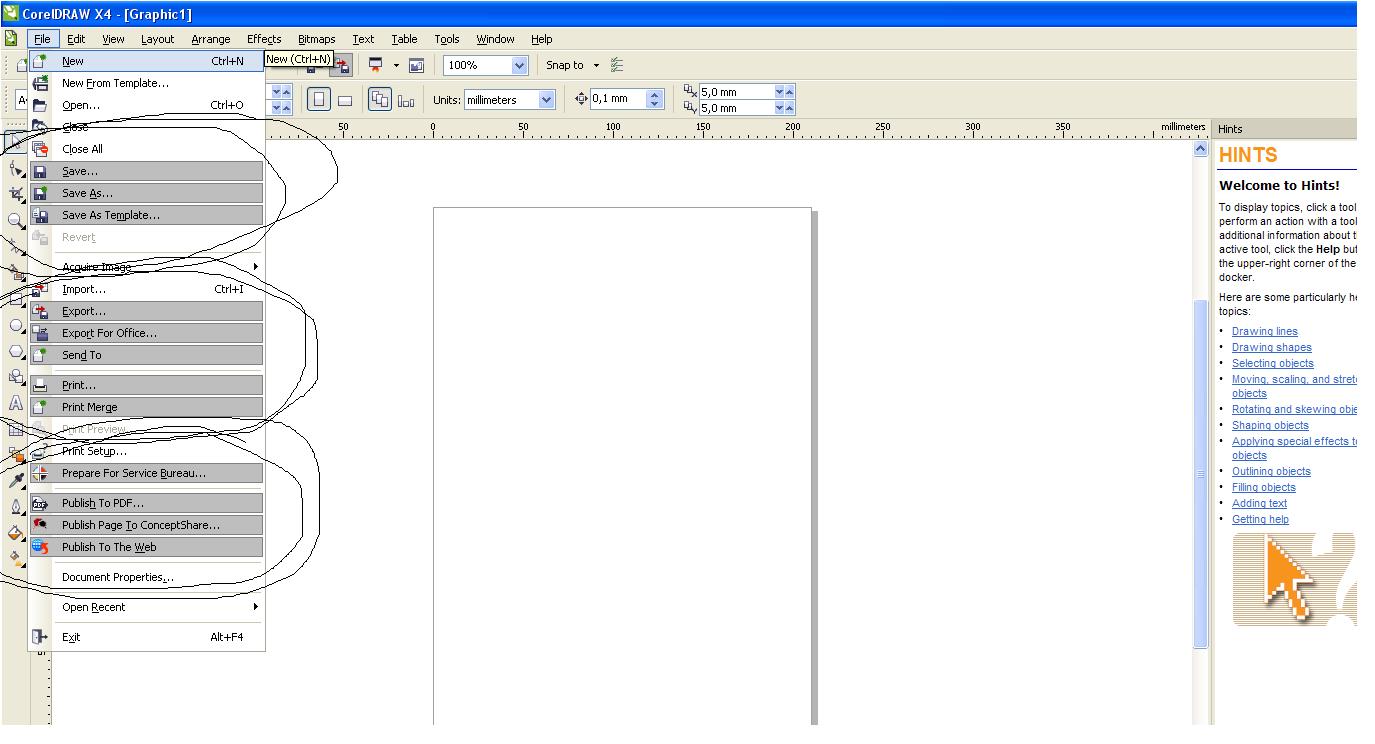The image size is (1375, 744).
Task: Open the Units millimeters dropdown
Action: 546,100
